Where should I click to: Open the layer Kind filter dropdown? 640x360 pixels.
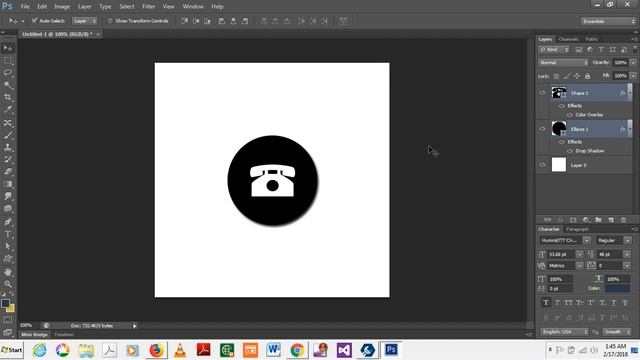554,50
